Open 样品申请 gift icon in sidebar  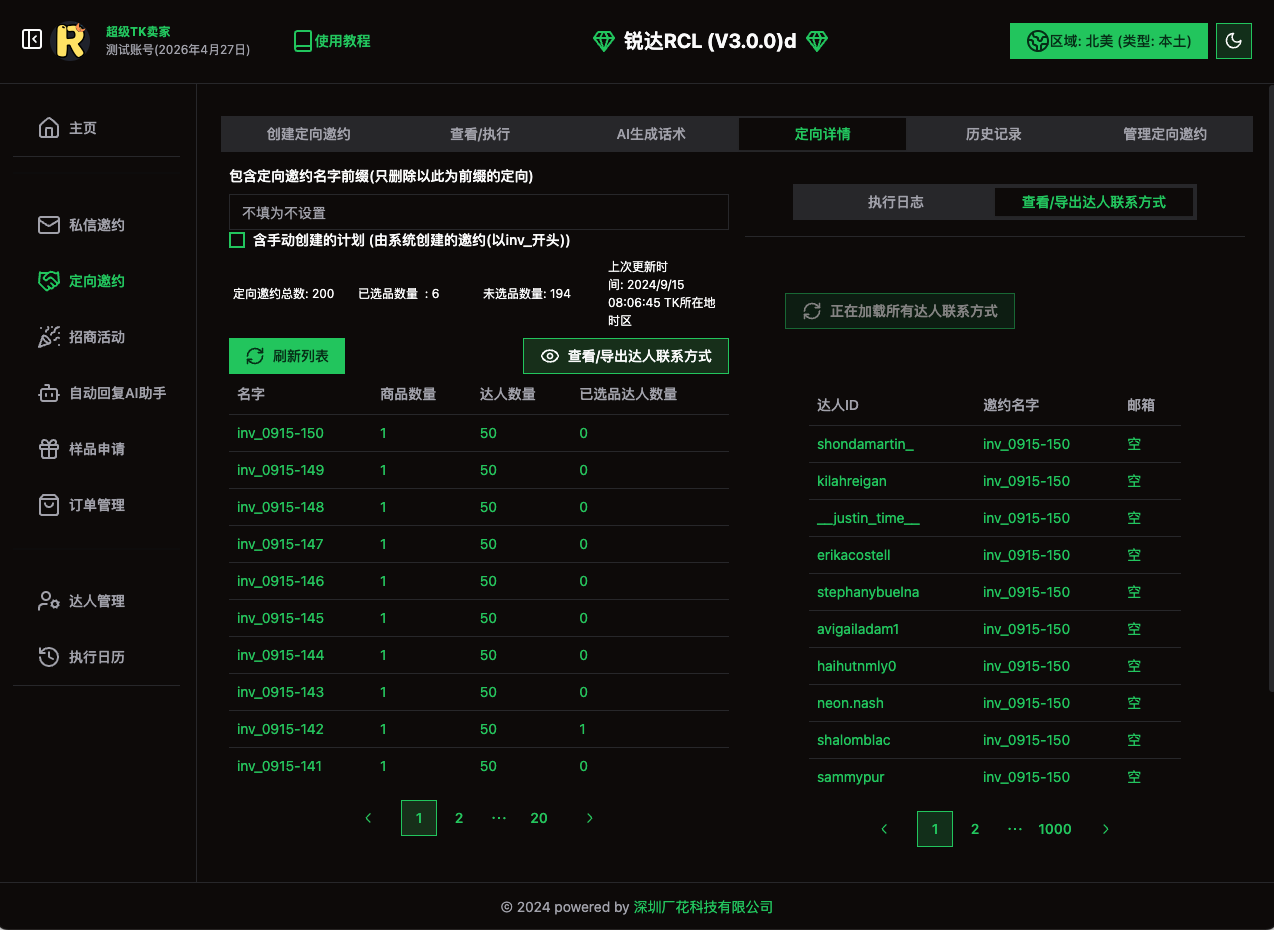(x=48, y=449)
